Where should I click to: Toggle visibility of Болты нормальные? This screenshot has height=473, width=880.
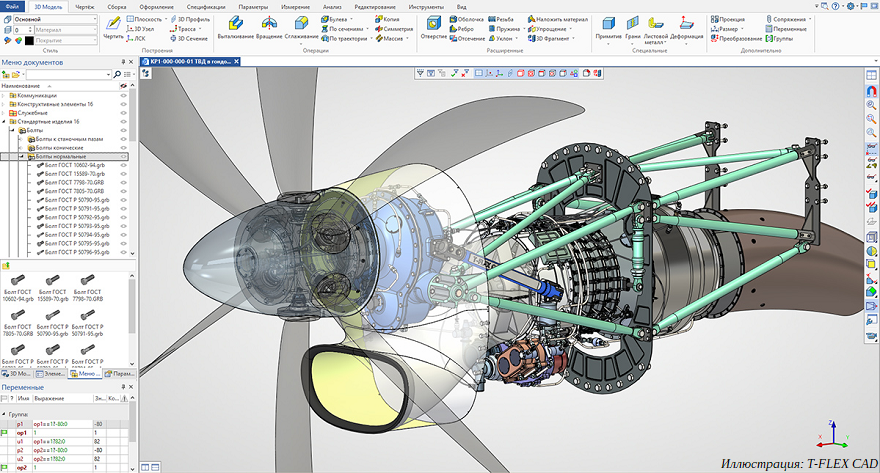tap(123, 157)
